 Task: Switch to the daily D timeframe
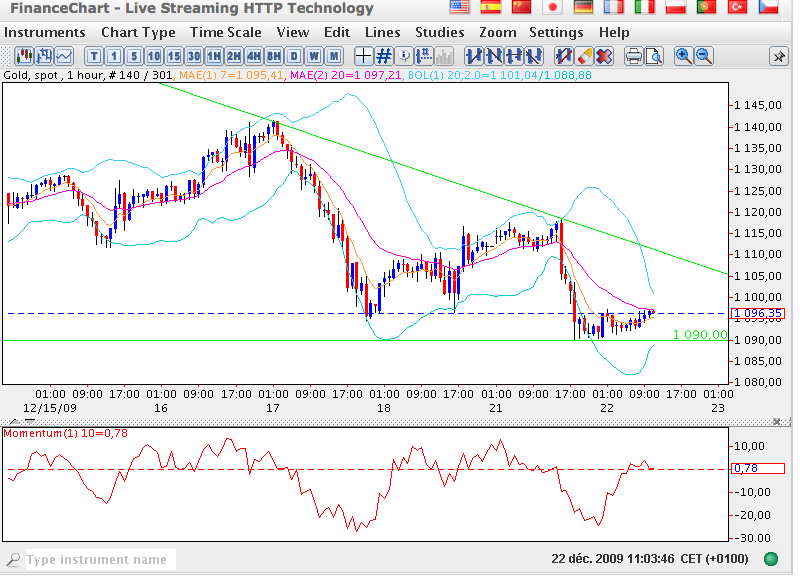(x=294, y=55)
